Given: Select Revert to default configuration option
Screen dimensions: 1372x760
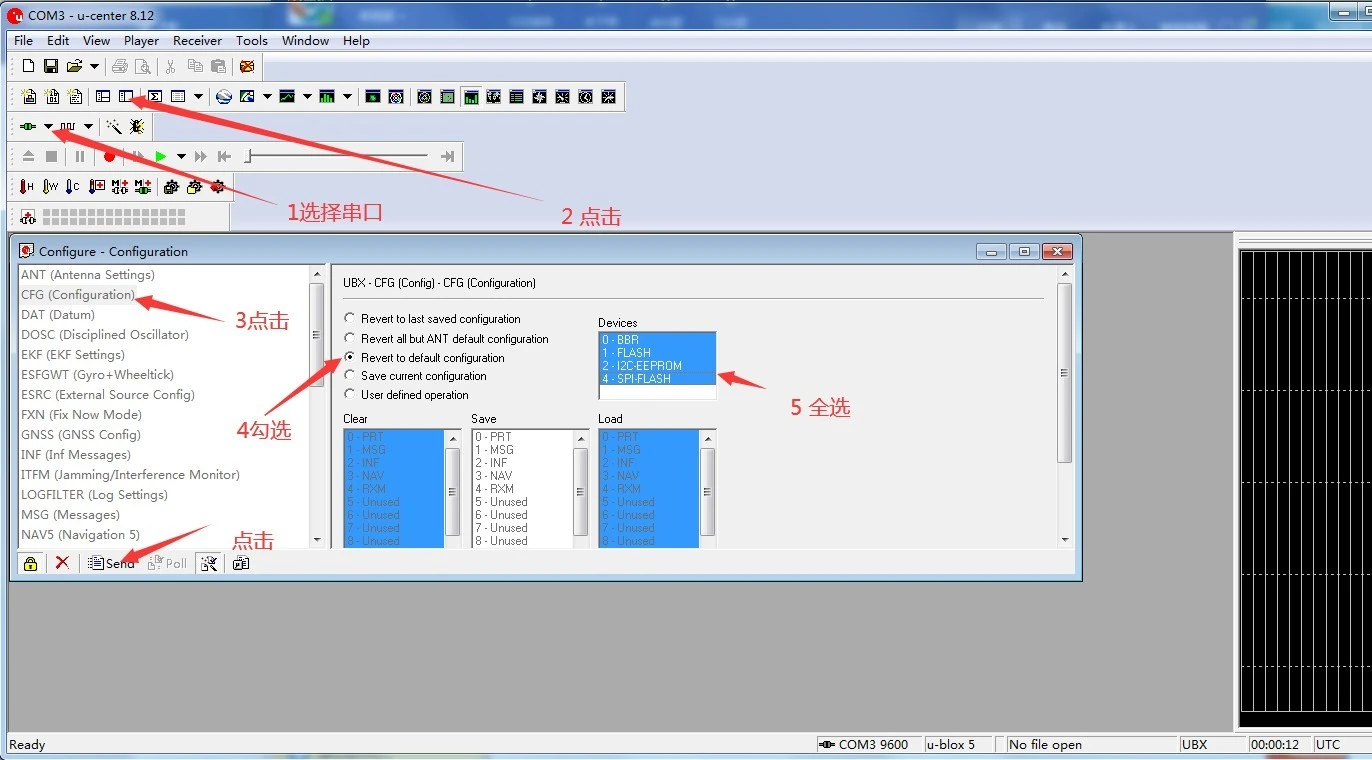Looking at the screenshot, I should pos(425,358).
